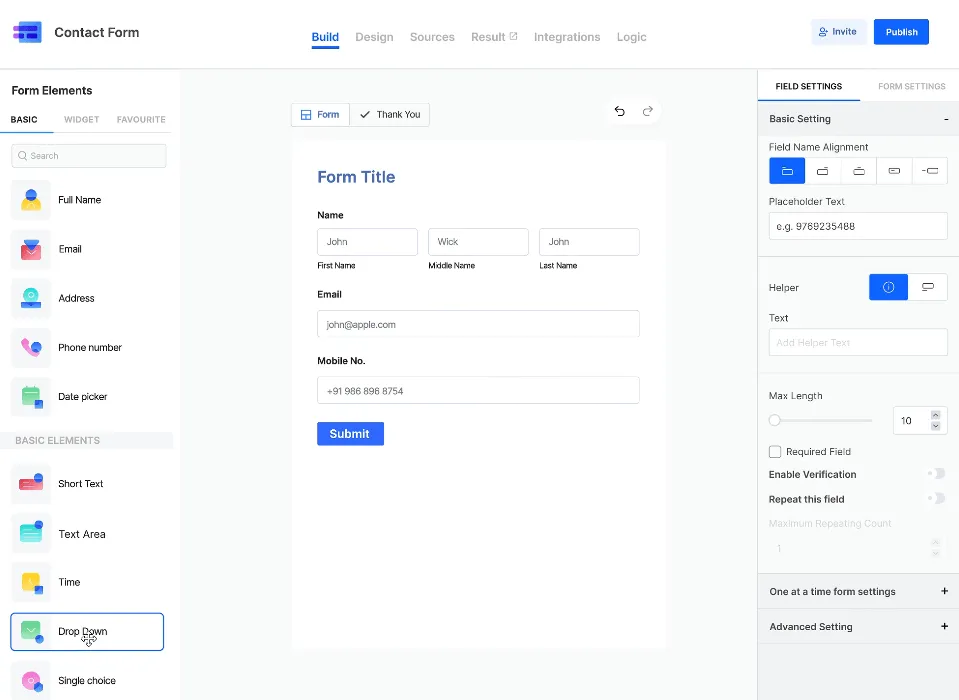Viewport: 959px width, 700px height.
Task: Switch to FAVOURITE elements tab
Action: (141, 119)
